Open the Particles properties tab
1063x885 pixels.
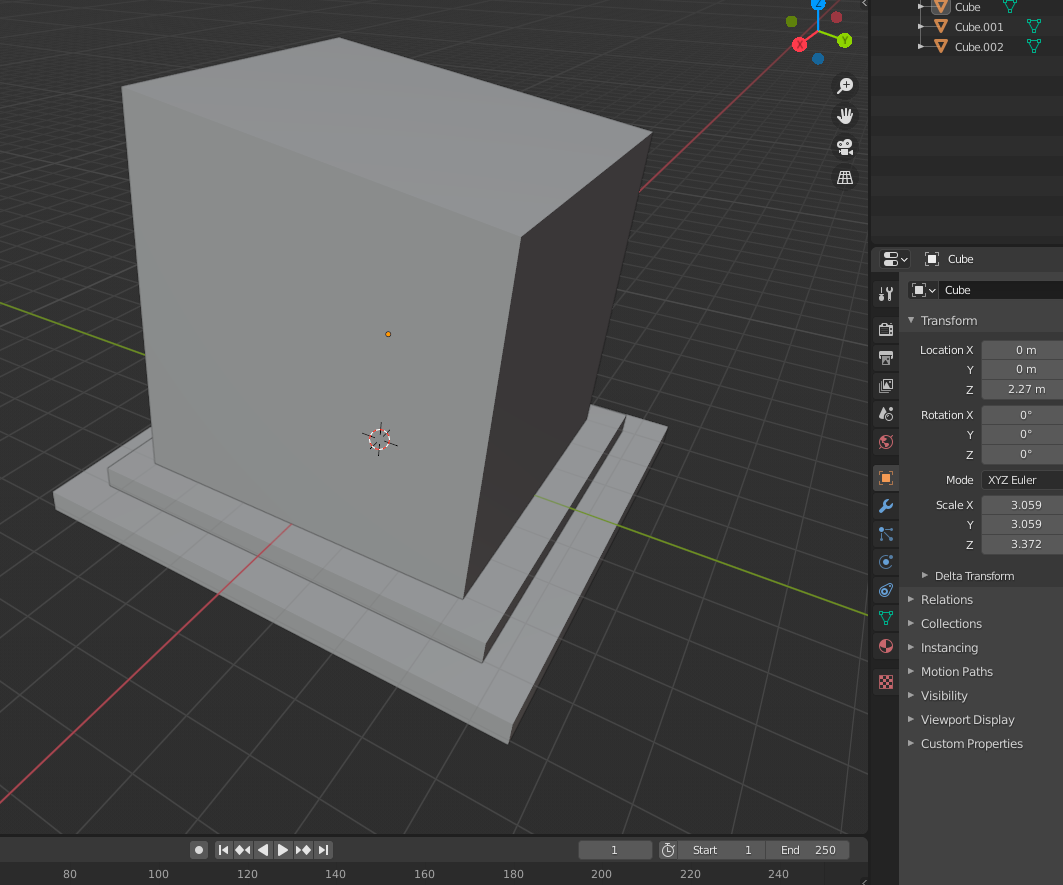tap(885, 534)
